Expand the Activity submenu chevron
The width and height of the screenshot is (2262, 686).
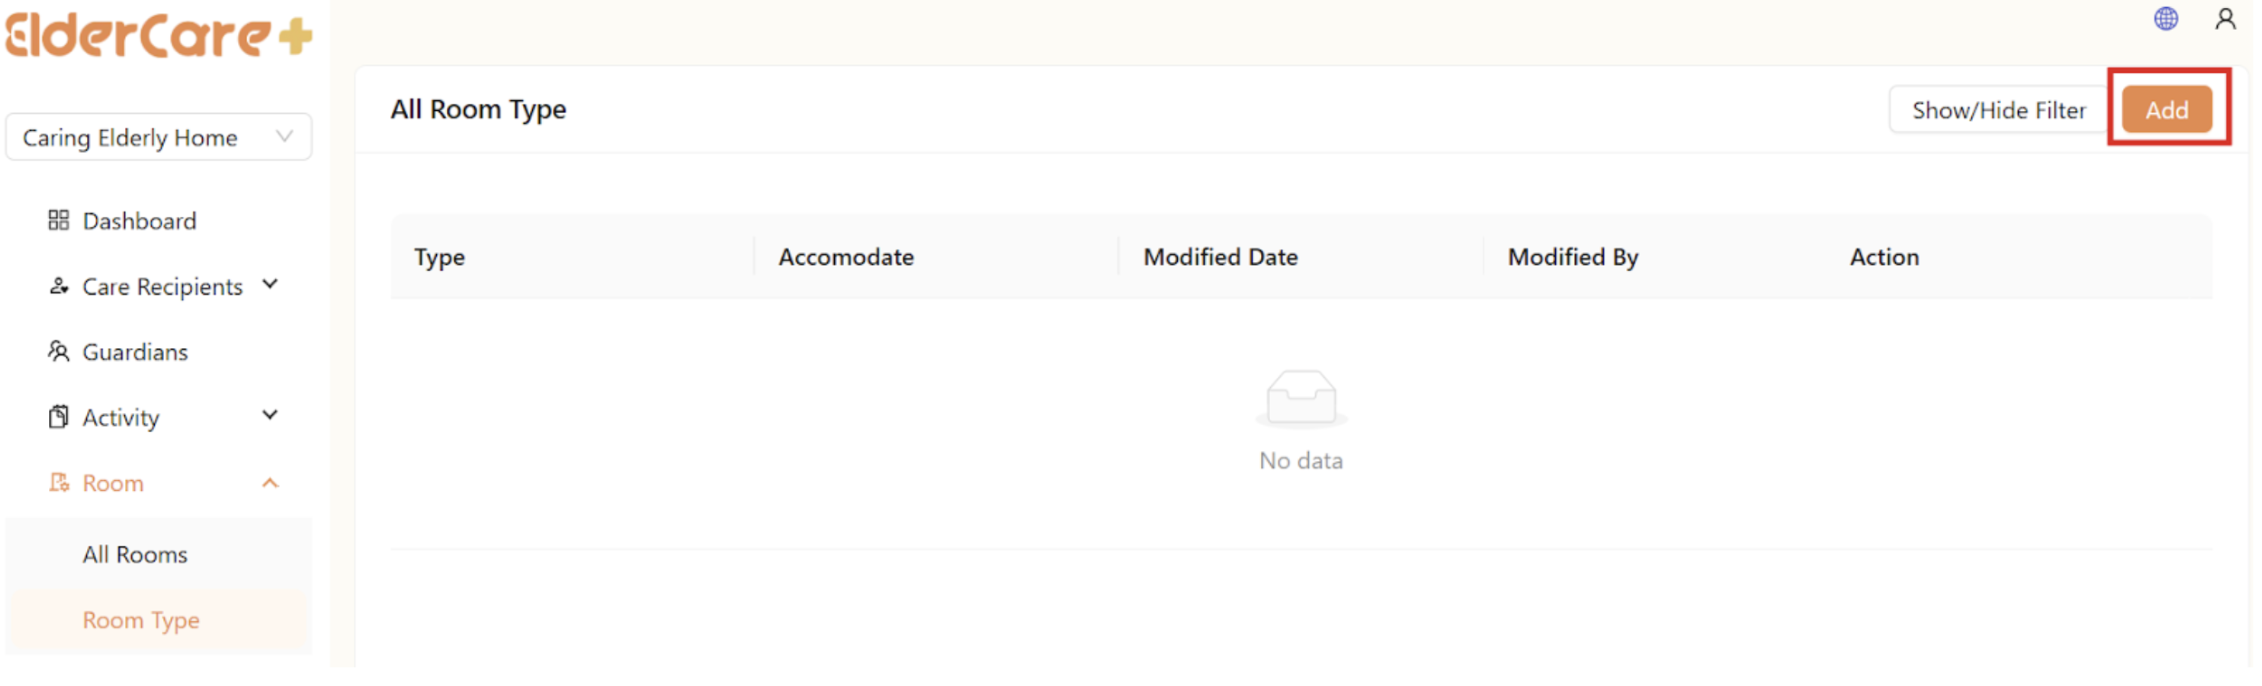coord(270,415)
